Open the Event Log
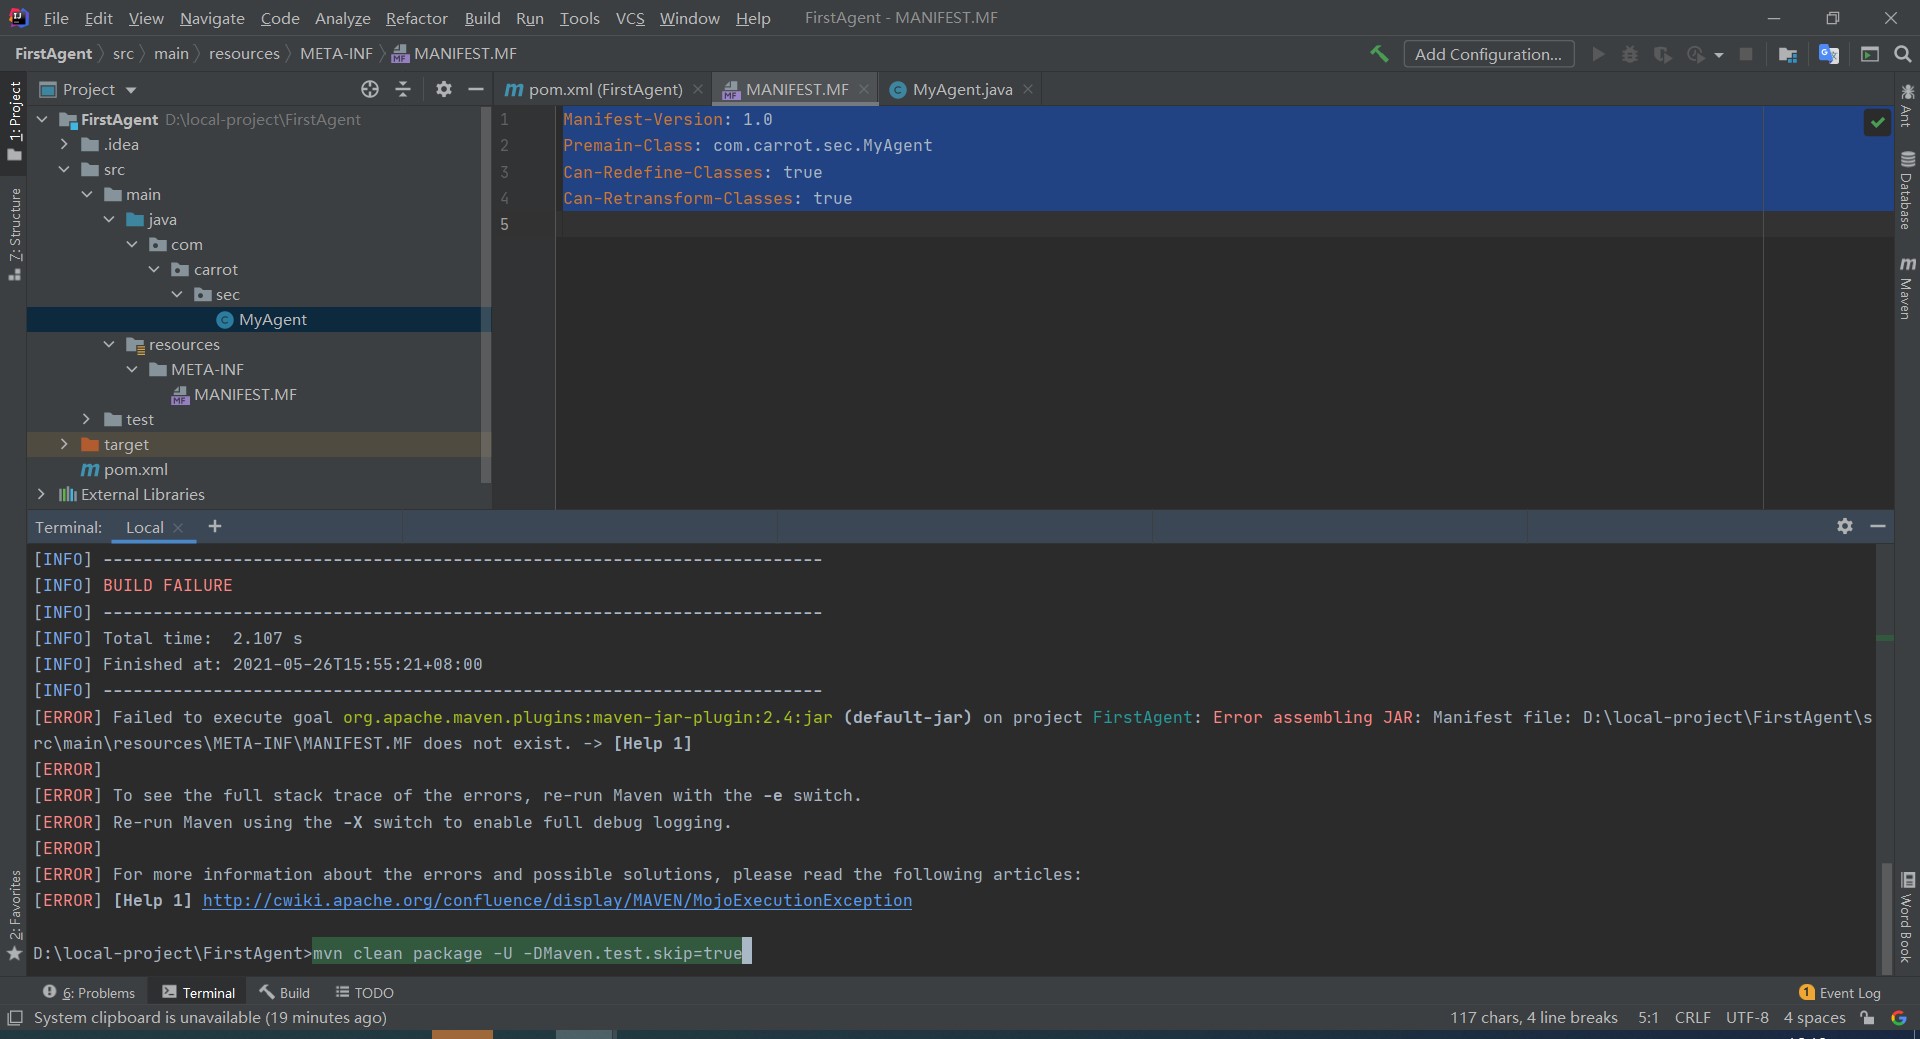1920x1039 pixels. (1840, 992)
